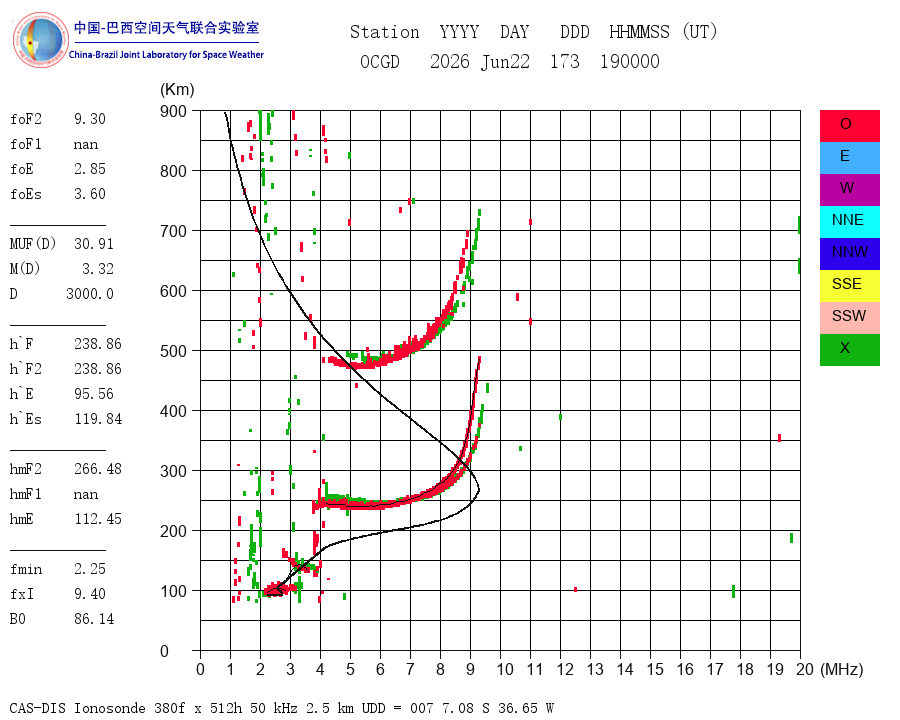This screenshot has height=720, width=900.
Task: Select the cyan NNE legend swatch
Action: [x=849, y=222]
